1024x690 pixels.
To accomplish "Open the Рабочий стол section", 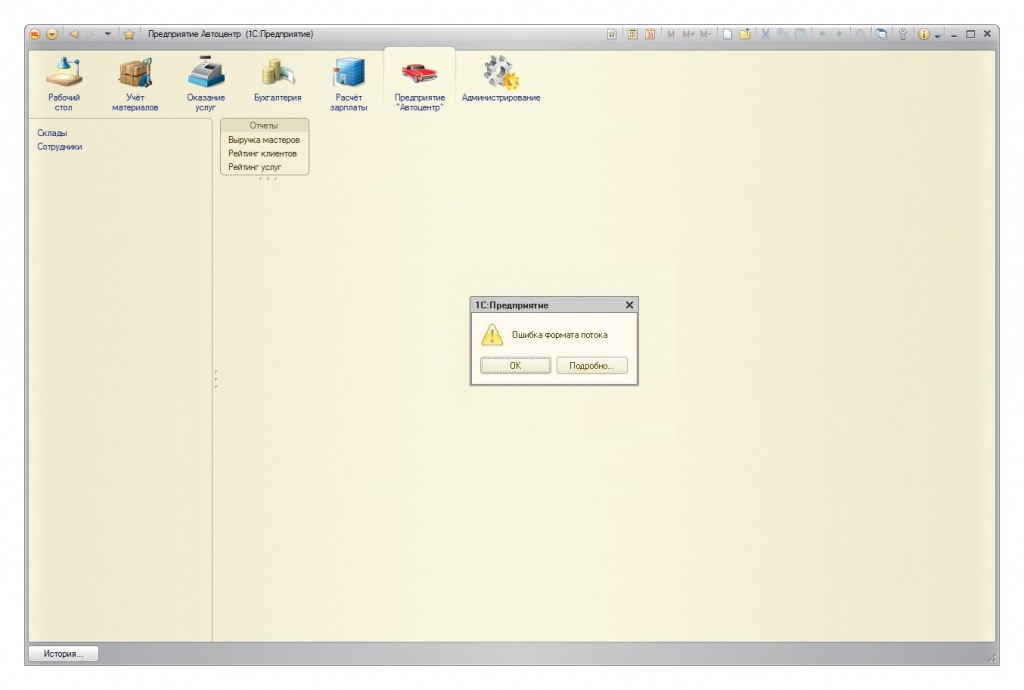I will [63, 84].
